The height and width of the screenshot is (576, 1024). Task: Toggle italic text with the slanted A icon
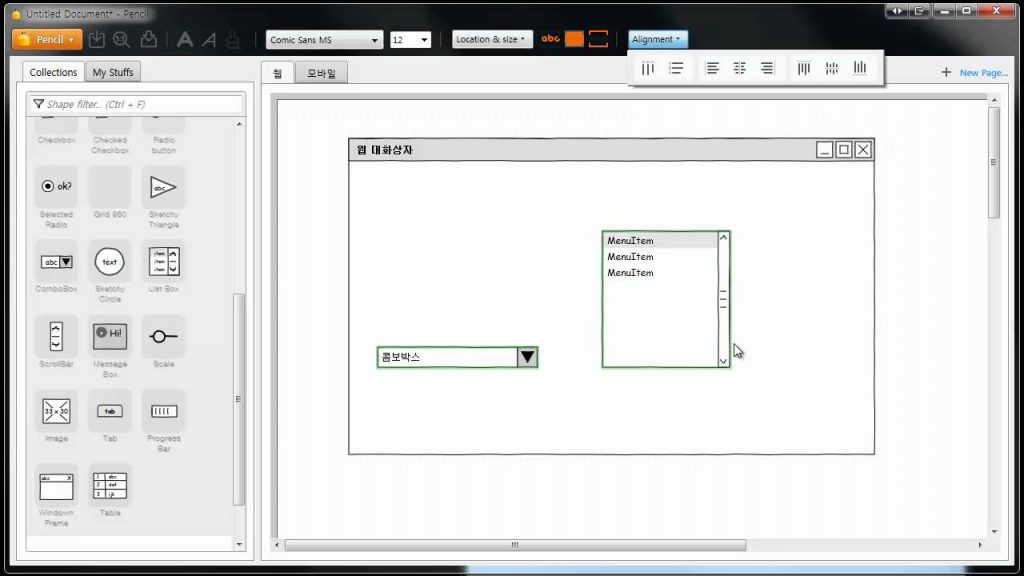(209, 40)
